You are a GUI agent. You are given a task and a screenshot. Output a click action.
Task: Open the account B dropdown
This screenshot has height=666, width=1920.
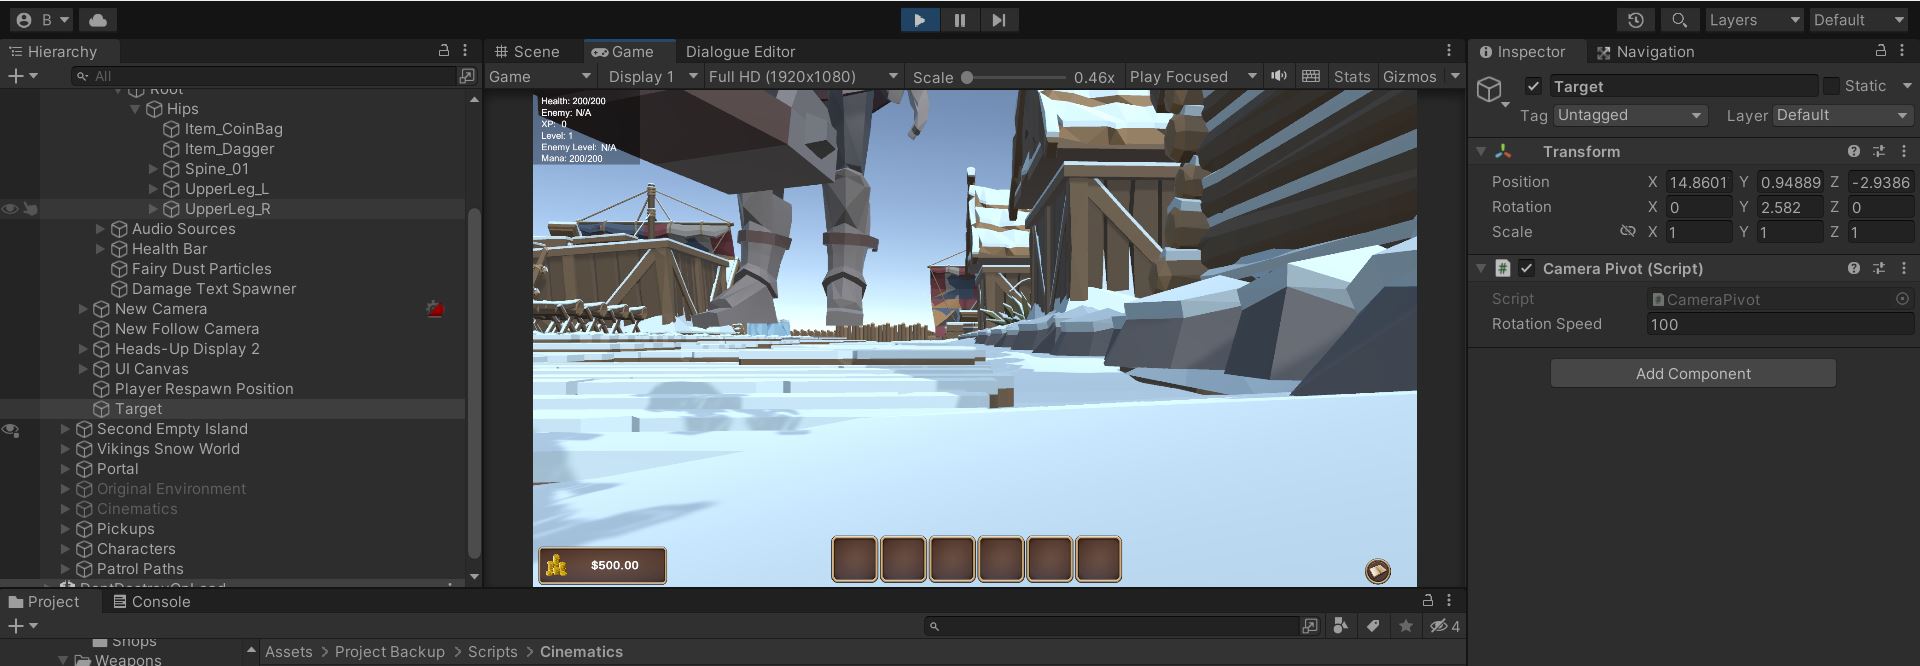tap(43, 20)
